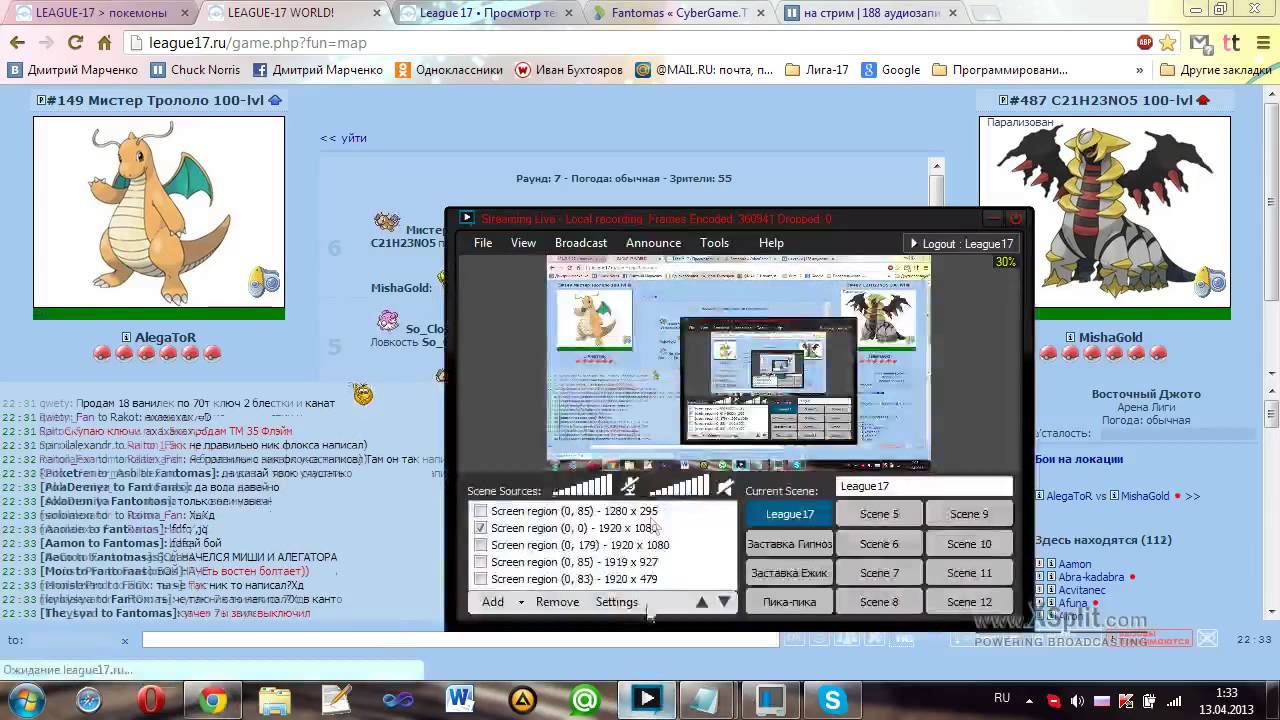Viewport: 1280px width, 720px height.
Task: Click the RU language indicator in the tray
Action: click(1002, 698)
